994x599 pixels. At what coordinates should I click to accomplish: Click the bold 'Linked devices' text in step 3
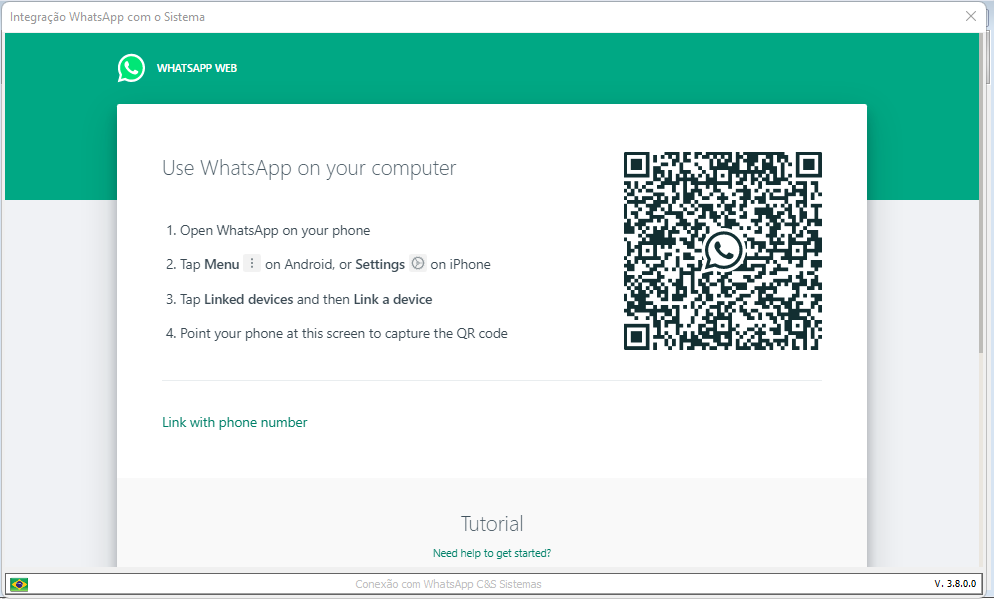[x=249, y=299]
